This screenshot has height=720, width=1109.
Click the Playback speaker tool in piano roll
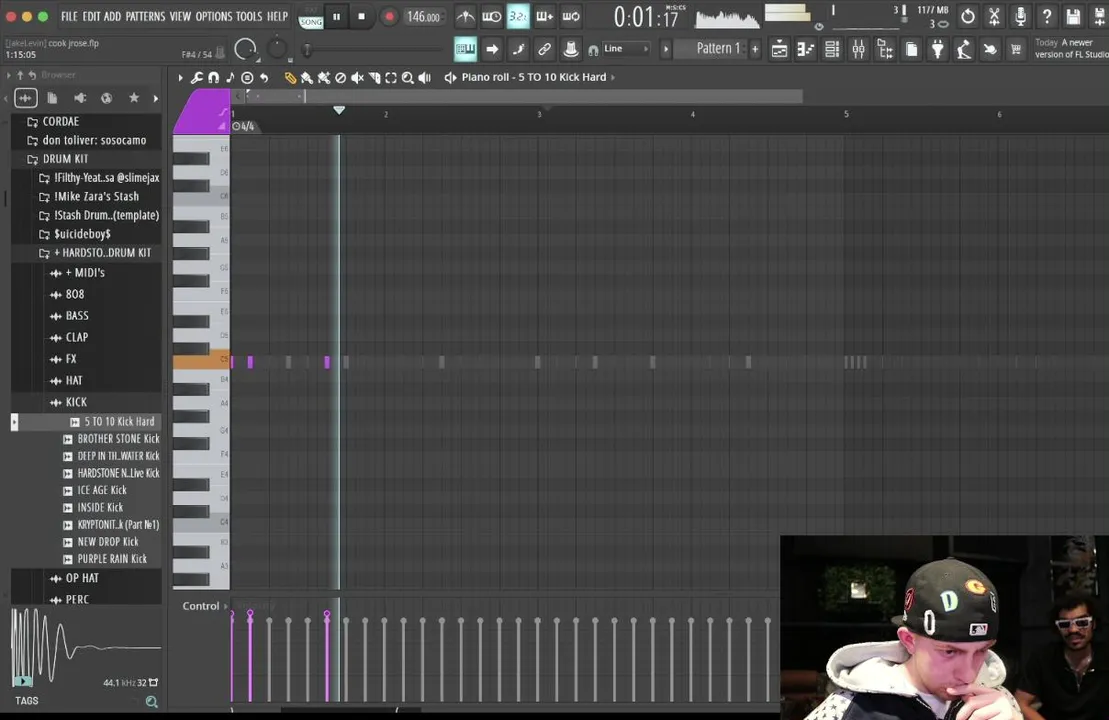(424, 78)
